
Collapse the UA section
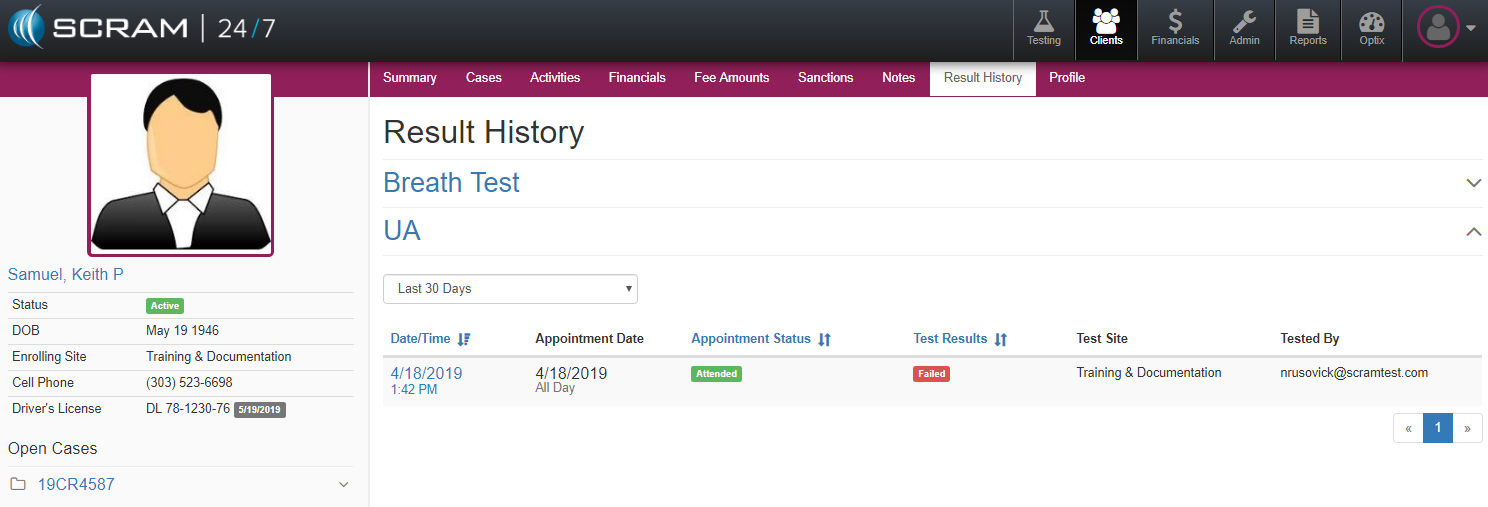pos(1472,232)
